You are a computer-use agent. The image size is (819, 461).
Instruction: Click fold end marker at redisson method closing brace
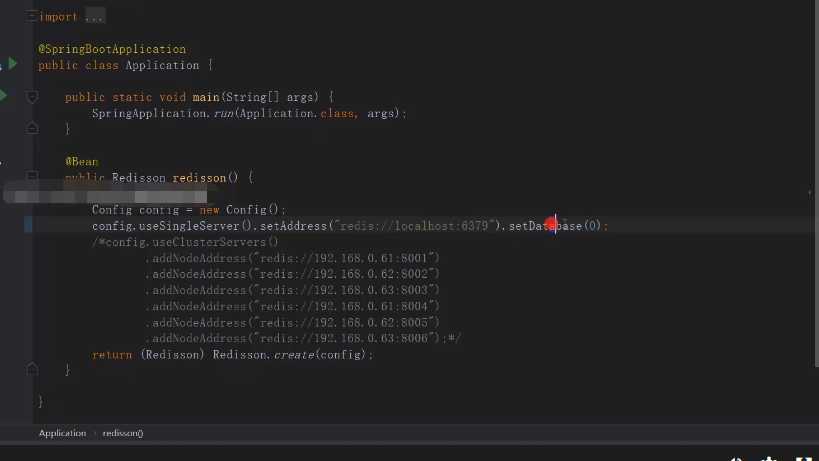click(32, 369)
